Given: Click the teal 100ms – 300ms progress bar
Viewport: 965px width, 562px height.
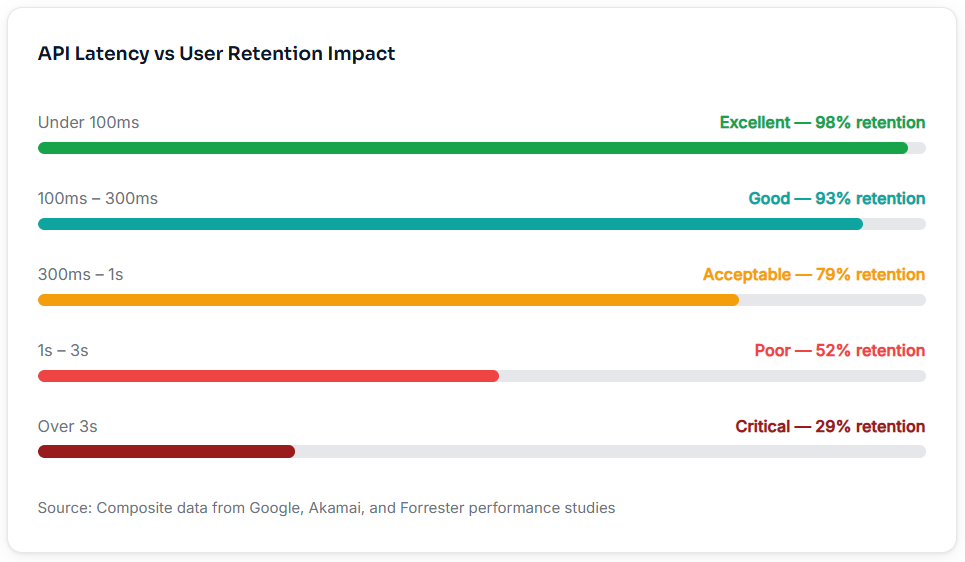Looking at the screenshot, I should tap(450, 224).
